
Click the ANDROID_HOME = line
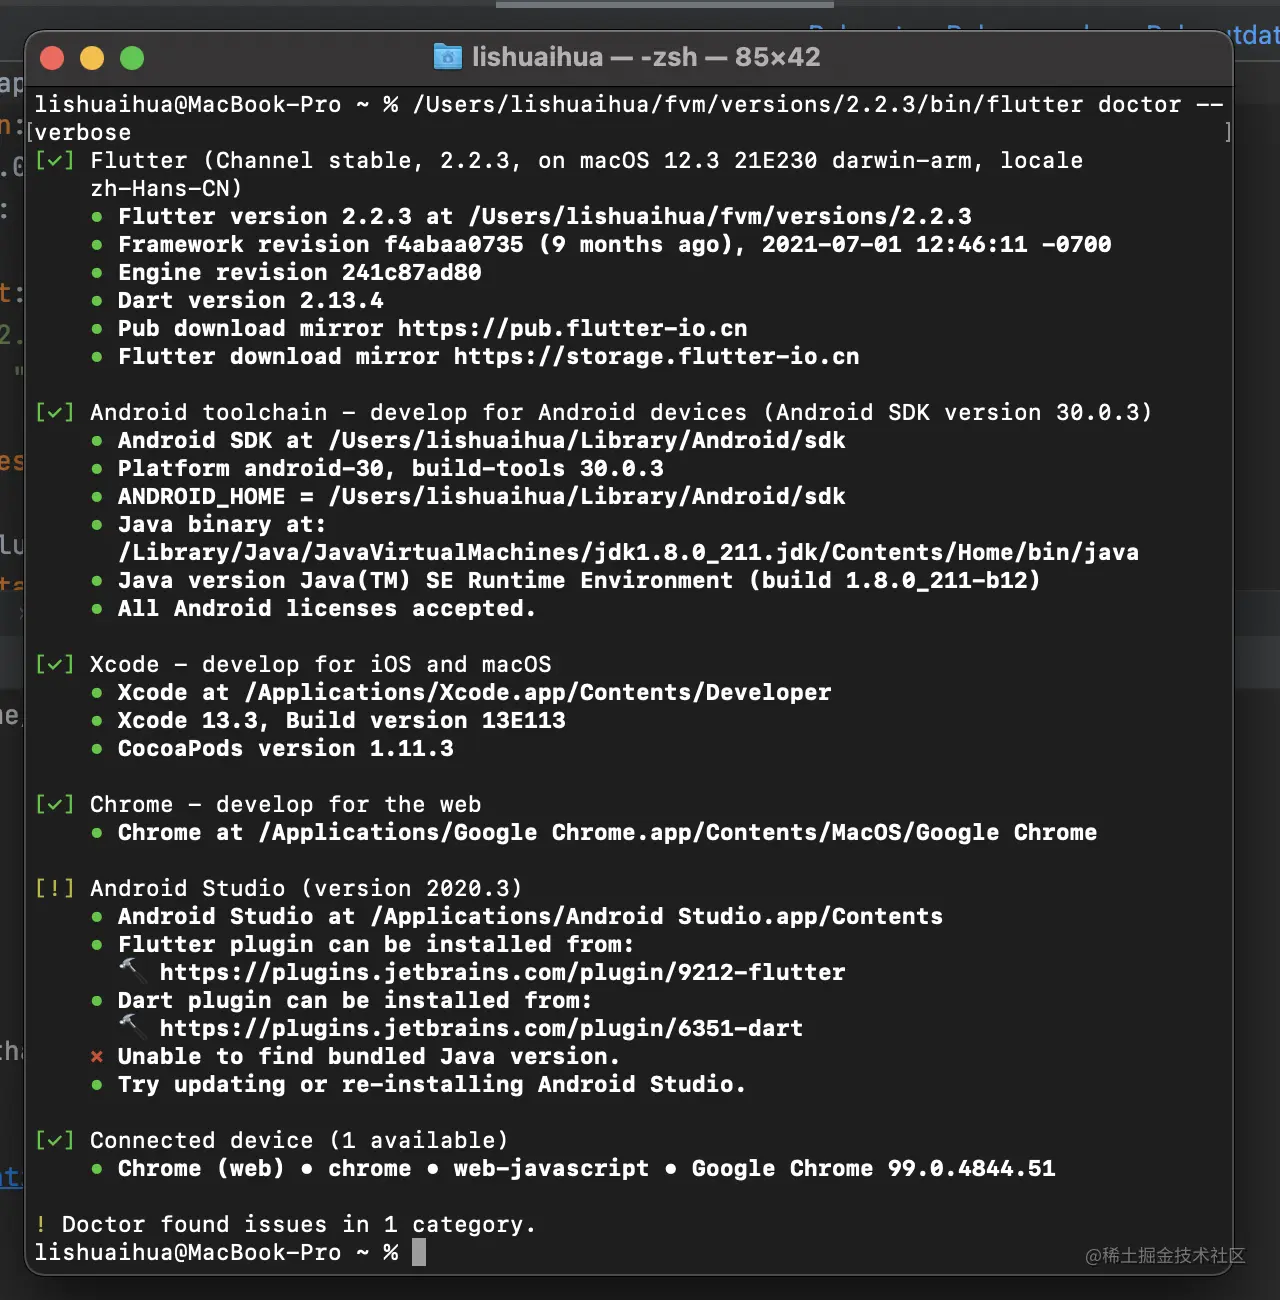point(481,497)
